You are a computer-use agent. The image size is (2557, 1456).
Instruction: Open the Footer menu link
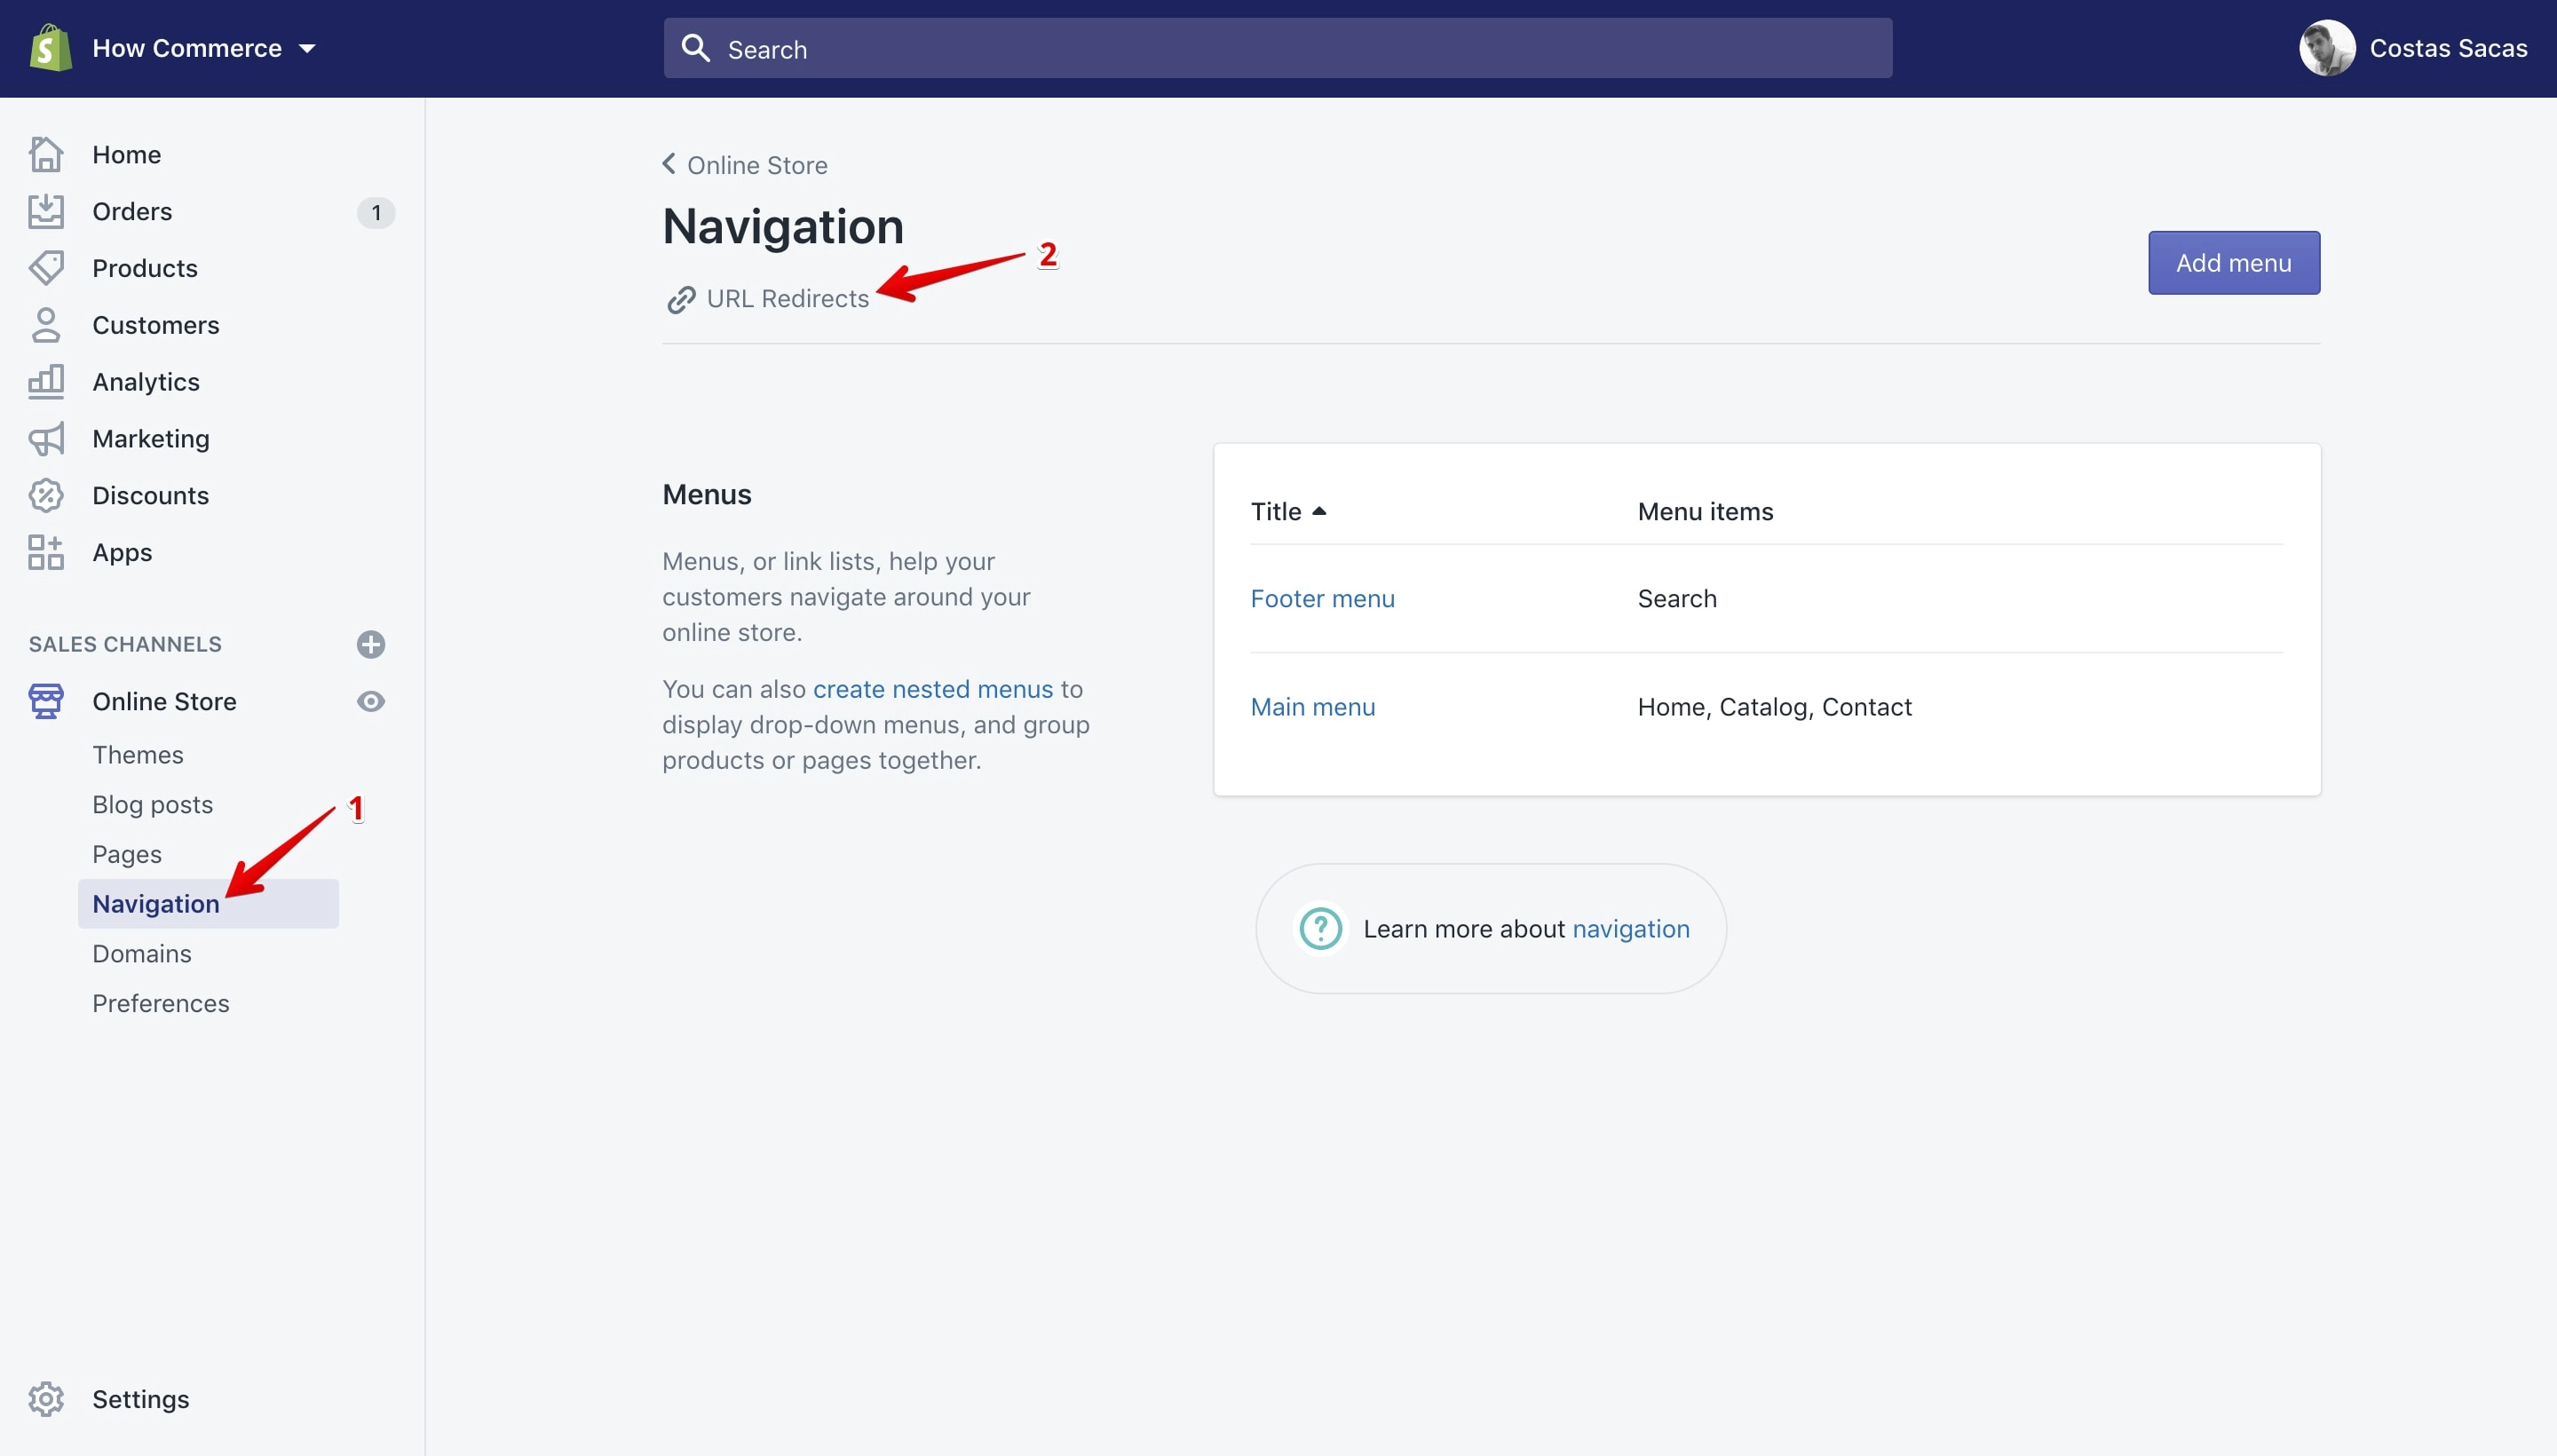[x=1322, y=598]
